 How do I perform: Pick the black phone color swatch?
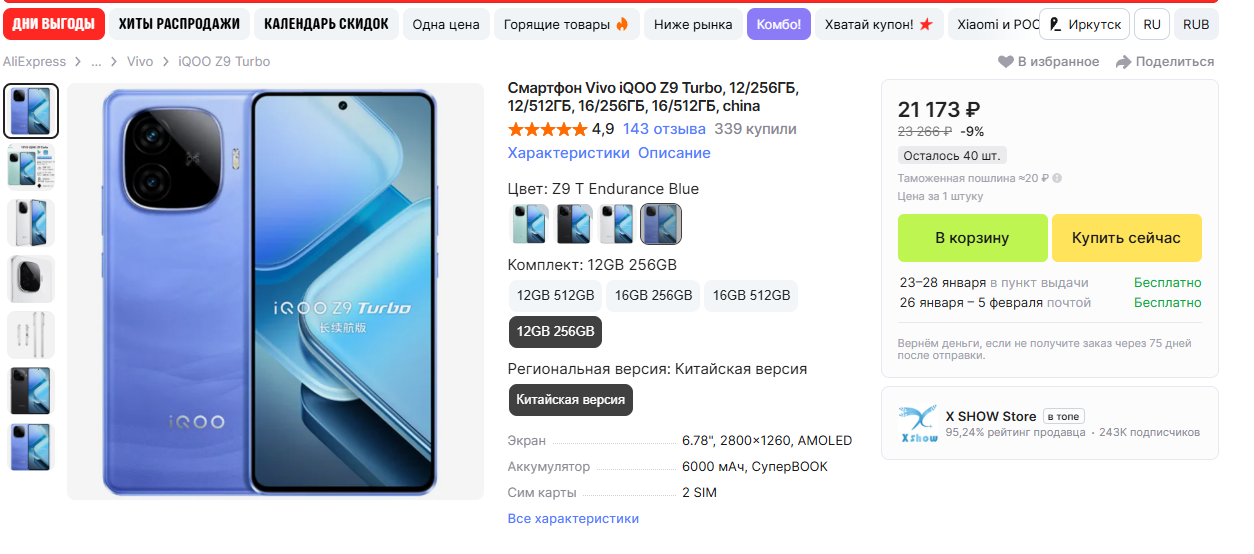pos(573,224)
